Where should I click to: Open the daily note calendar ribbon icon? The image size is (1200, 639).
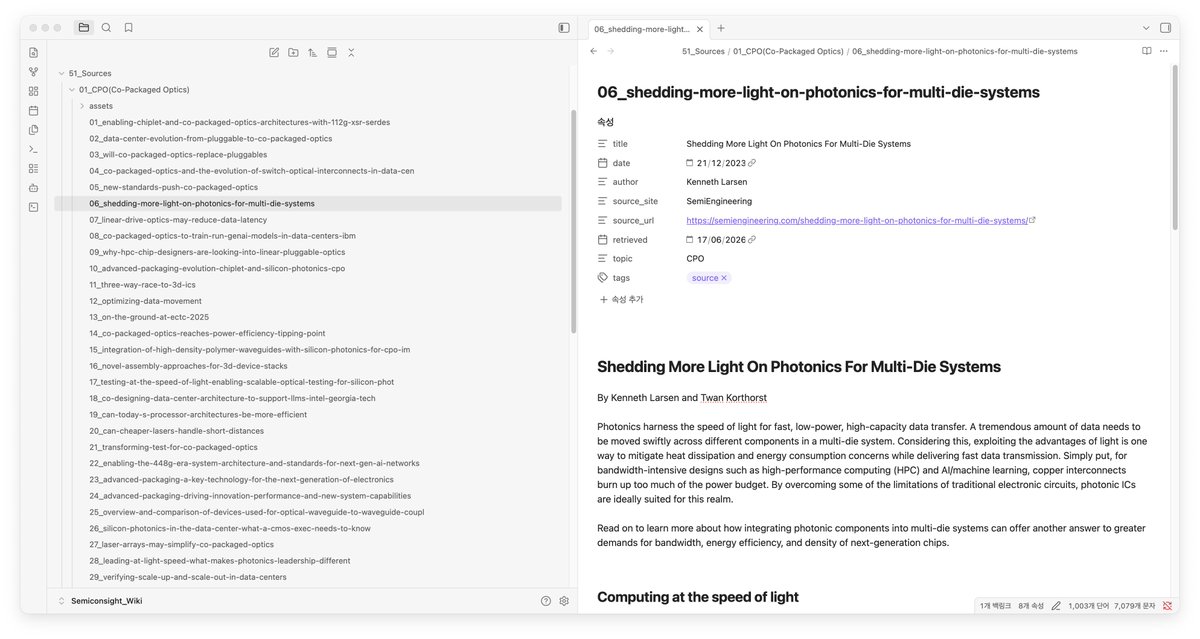click(x=33, y=110)
